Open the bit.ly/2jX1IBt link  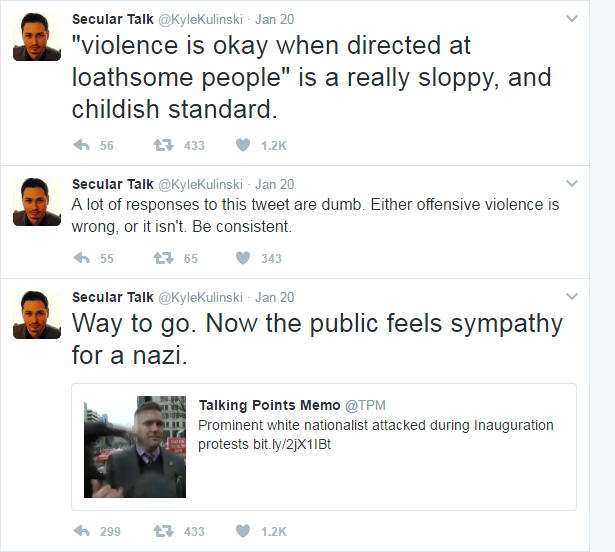(x=292, y=444)
